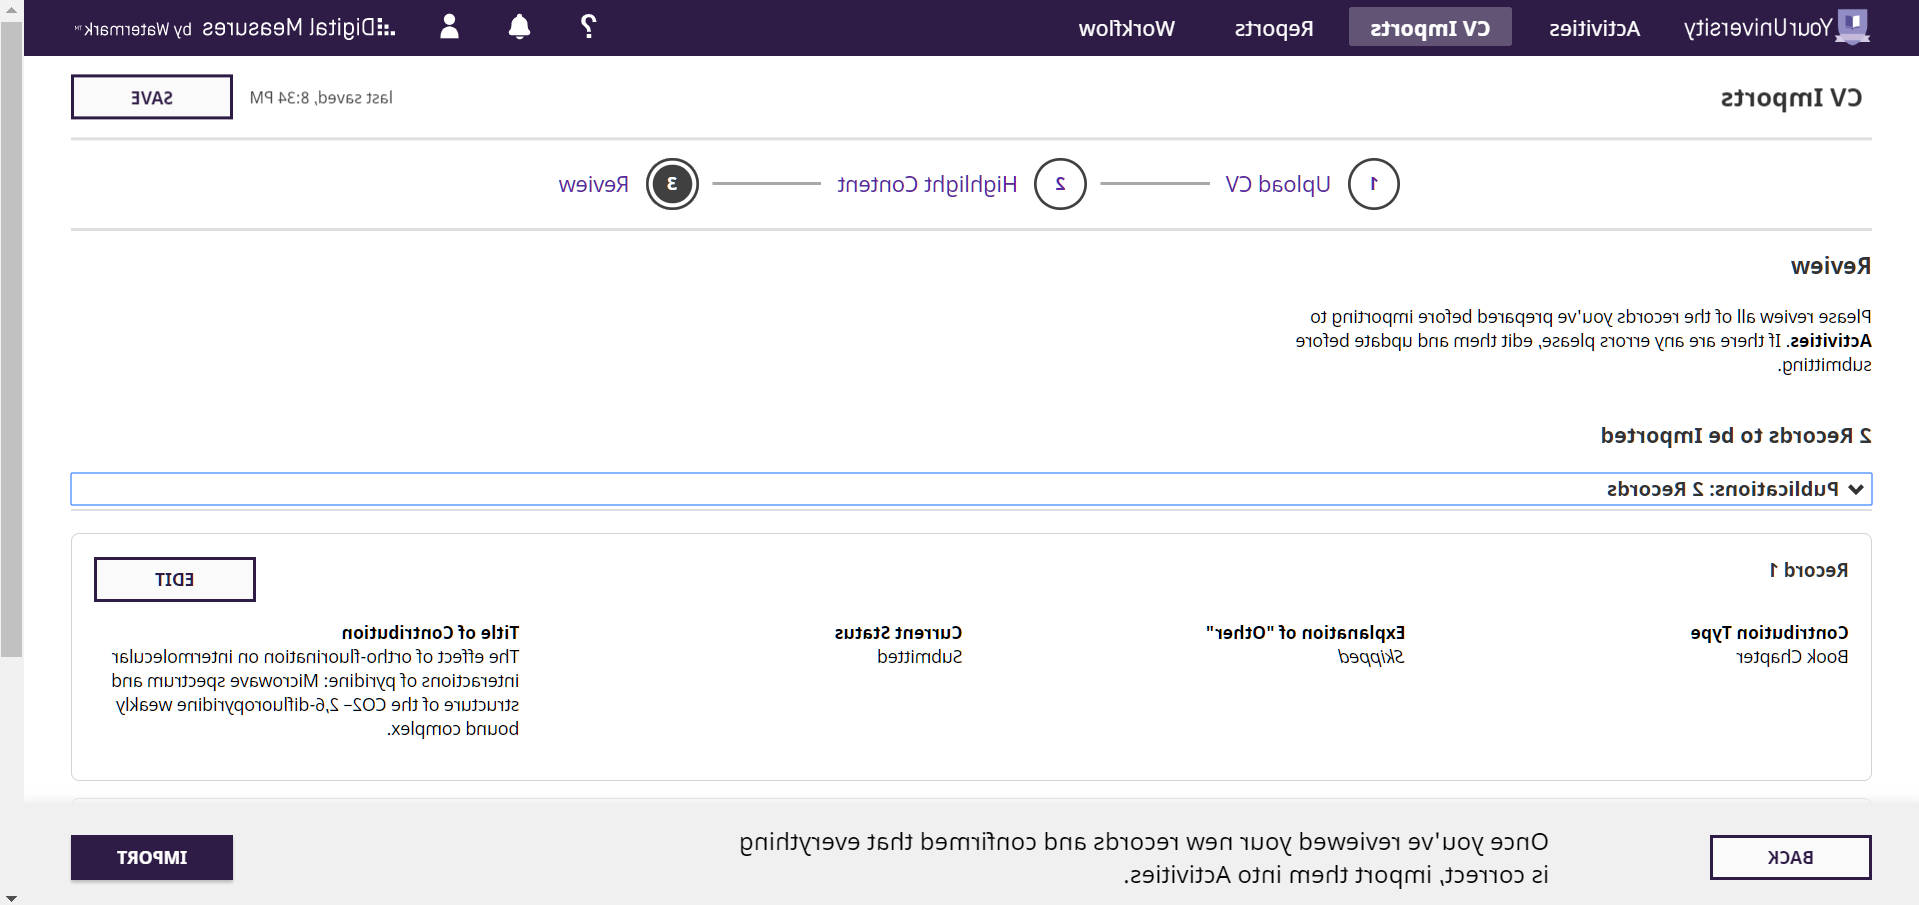The image size is (1919, 905).
Task: Click the YourUniversity shield logo
Action: point(1853,27)
